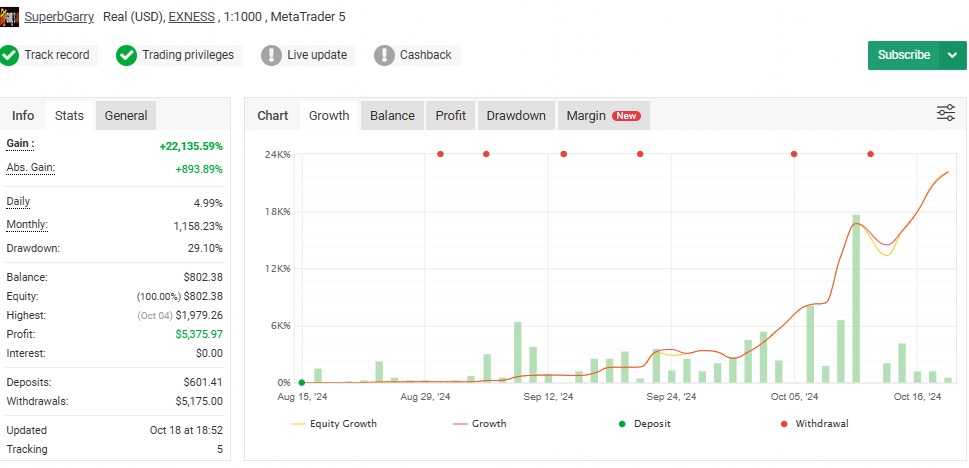This screenshot has width=969, height=468.
Task: Toggle the Withdrawal legend marker
Action: [x=815, y=423]
